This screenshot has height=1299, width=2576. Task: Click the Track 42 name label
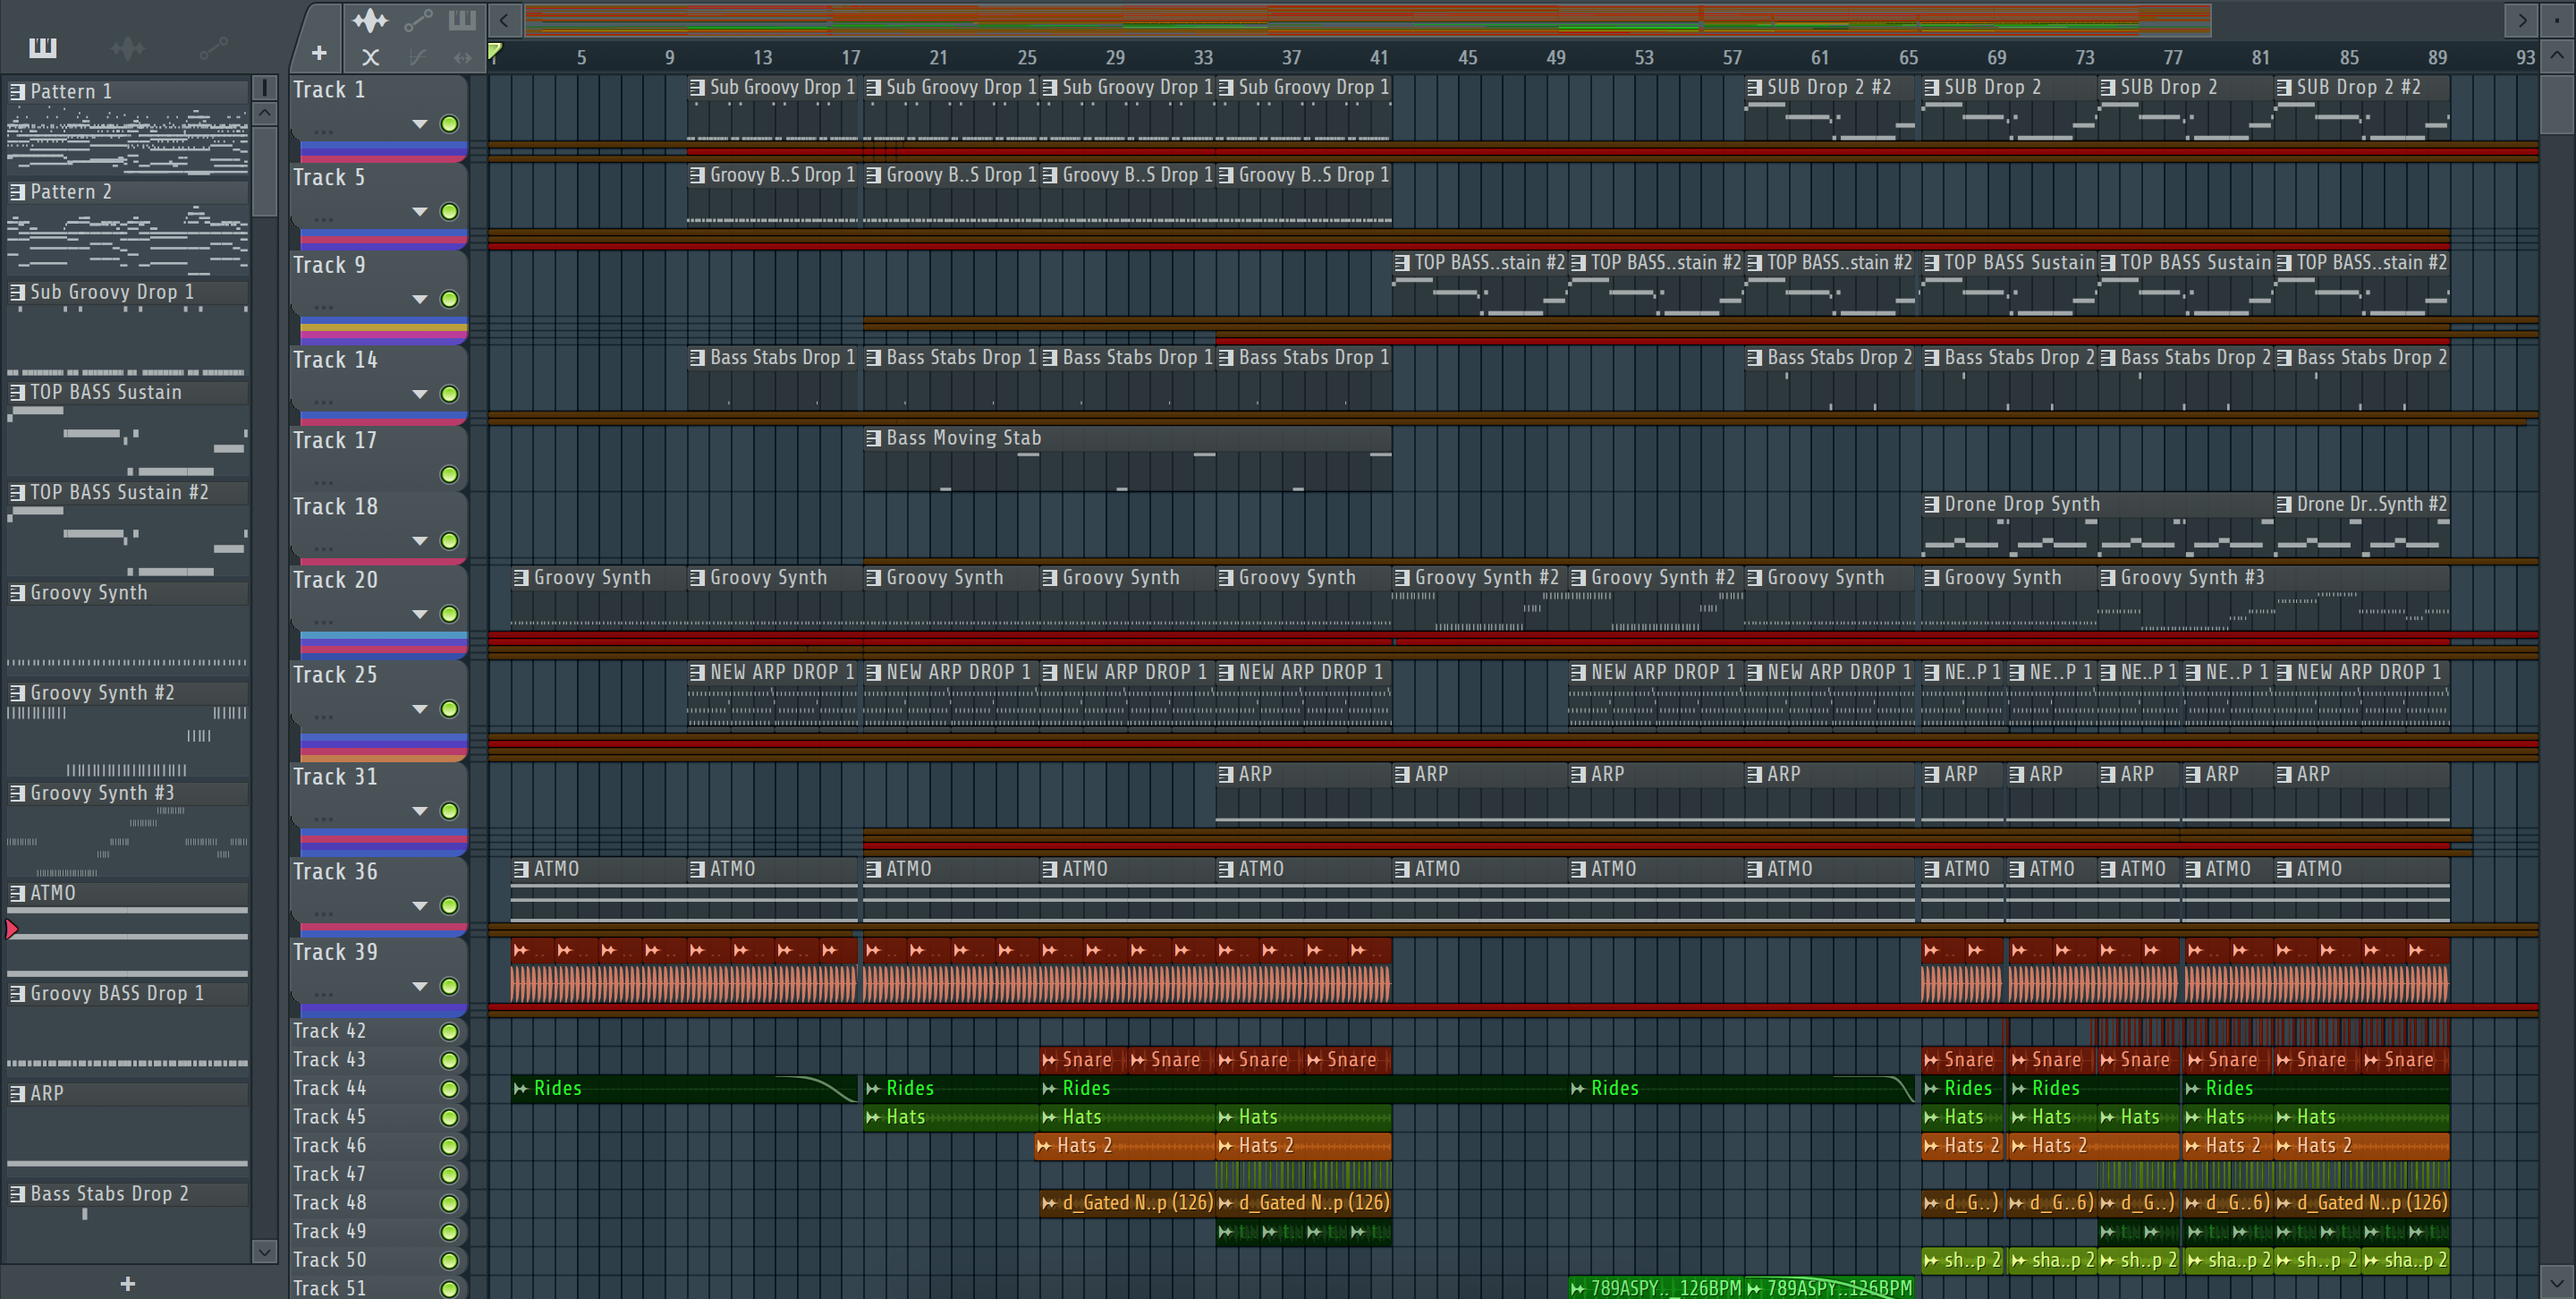tap(329, 1031)
